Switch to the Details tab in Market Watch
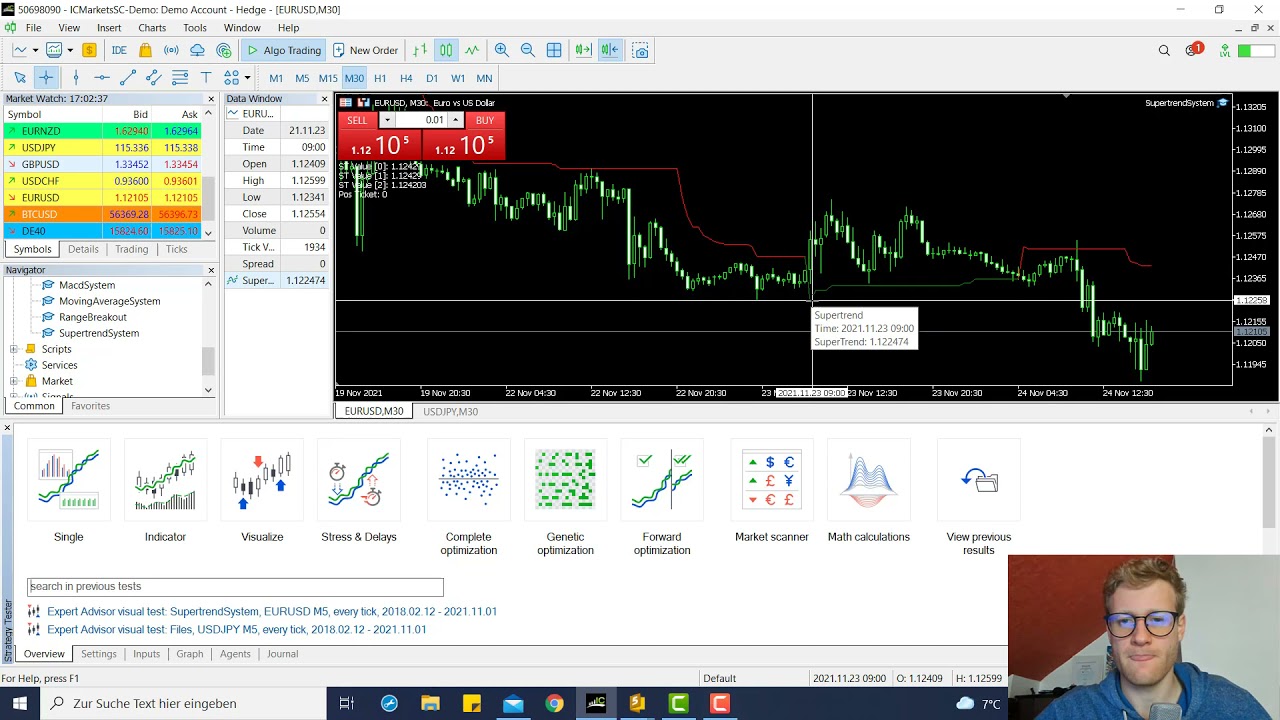Image resolution: width=1280 pixels, height=720 pixels. tap(83, 249)
